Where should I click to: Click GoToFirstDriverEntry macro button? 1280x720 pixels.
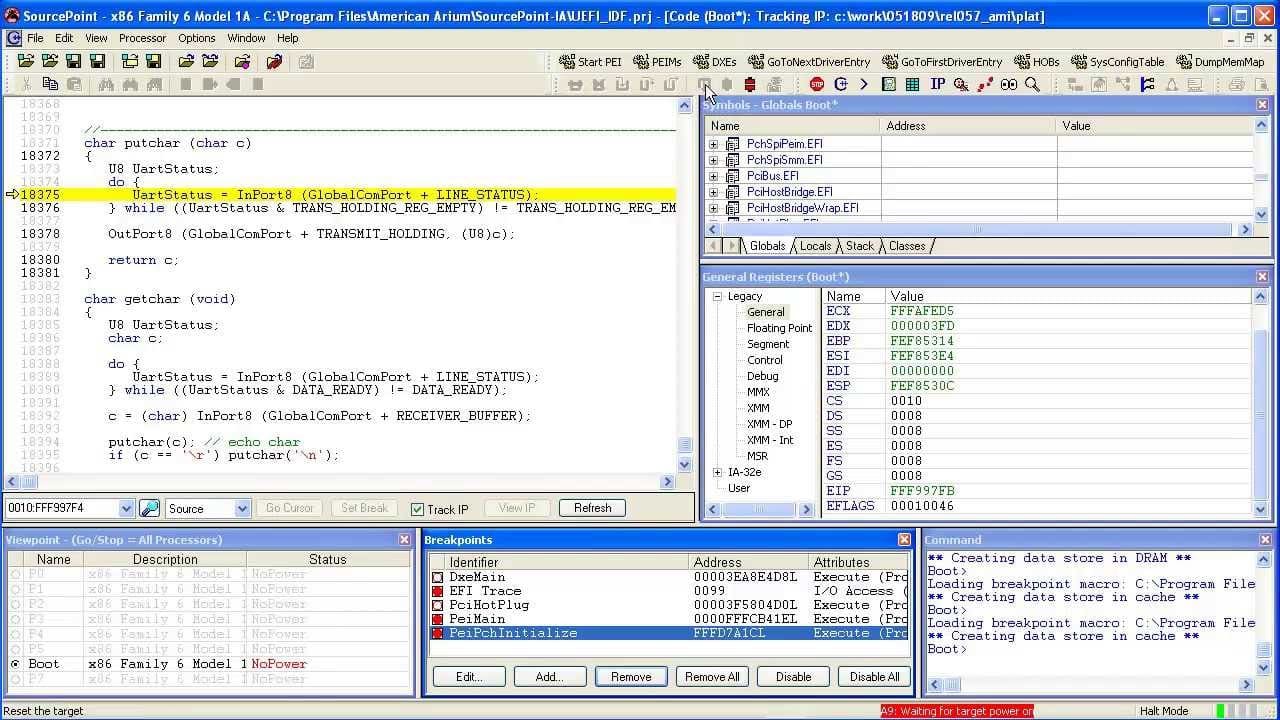[x=942, y=62]
